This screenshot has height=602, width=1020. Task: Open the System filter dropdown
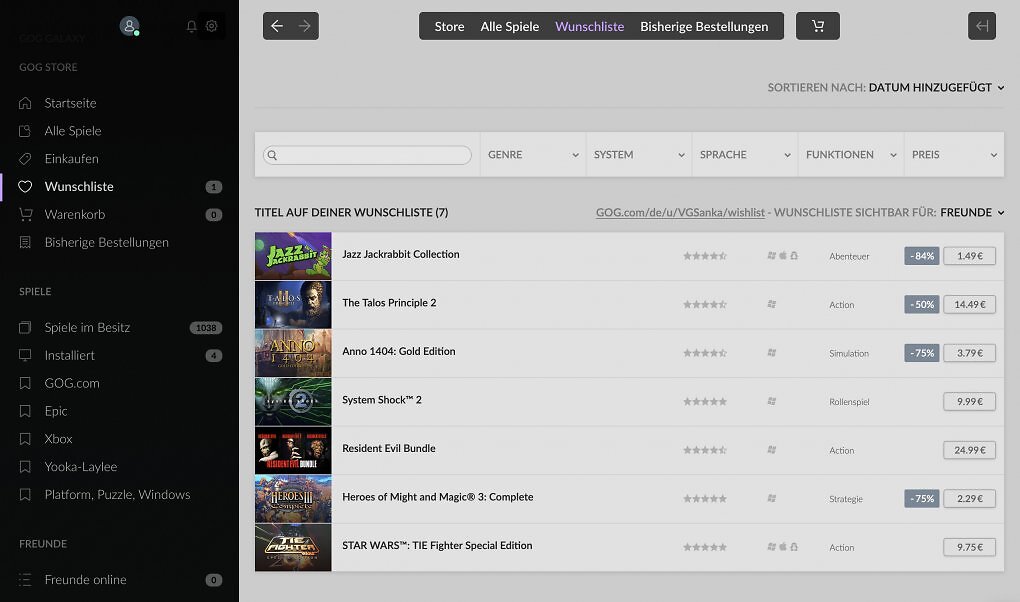[x=639, y=155]
